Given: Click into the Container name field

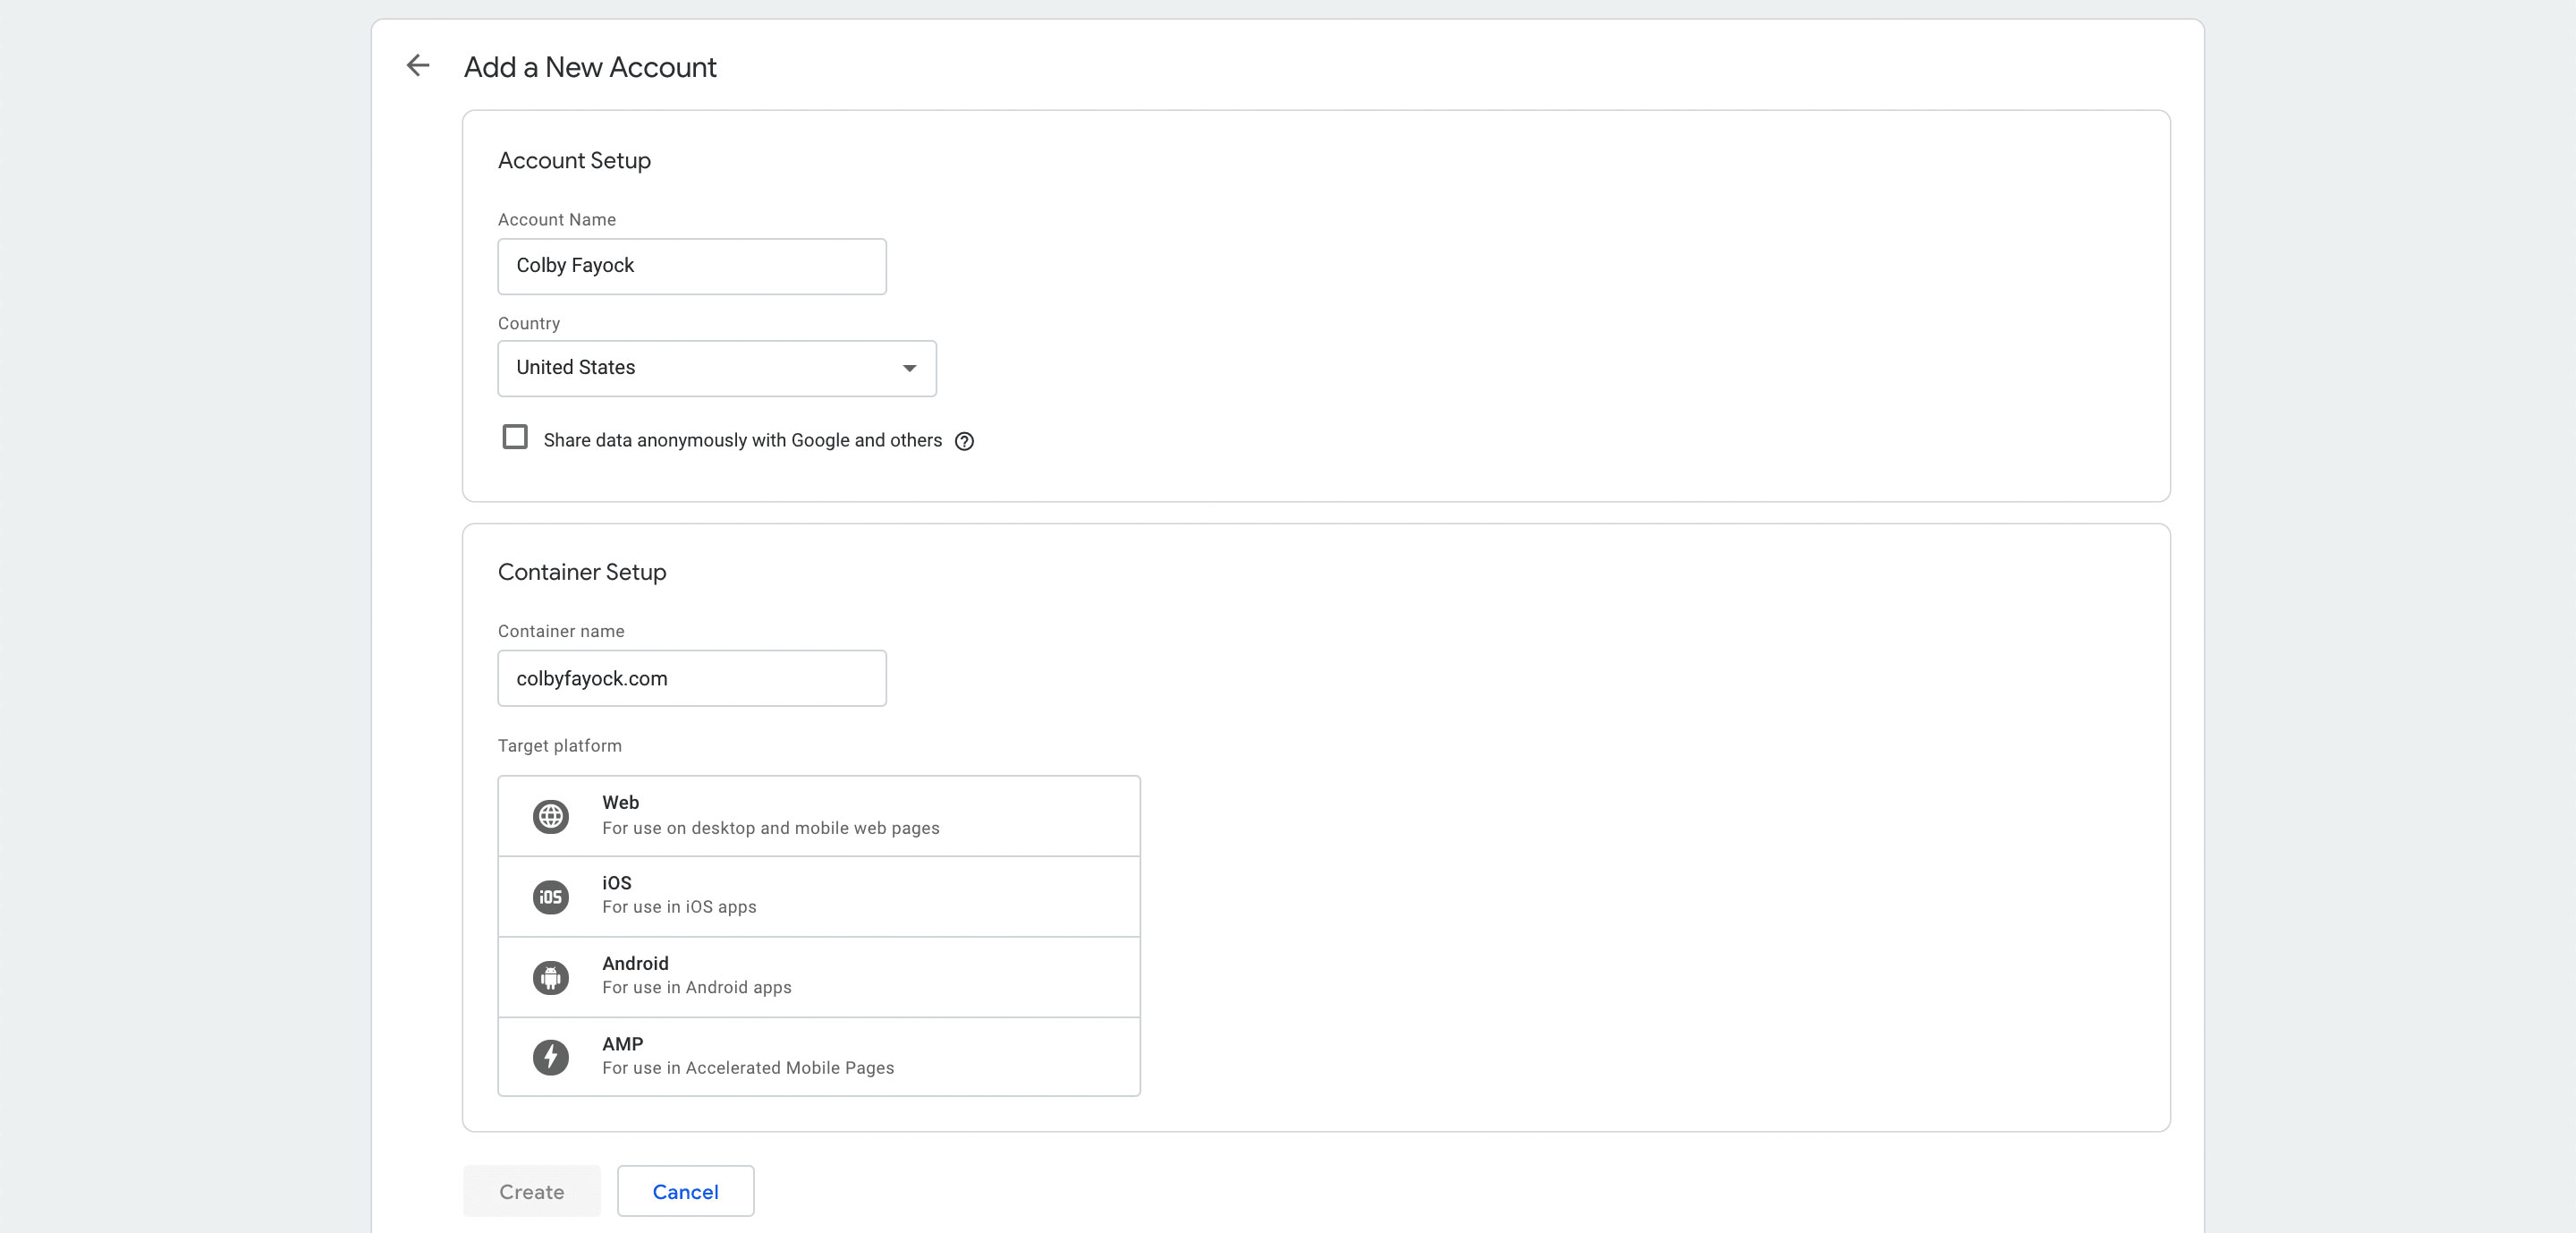Looking at the screenshot, I should (691, 678).
